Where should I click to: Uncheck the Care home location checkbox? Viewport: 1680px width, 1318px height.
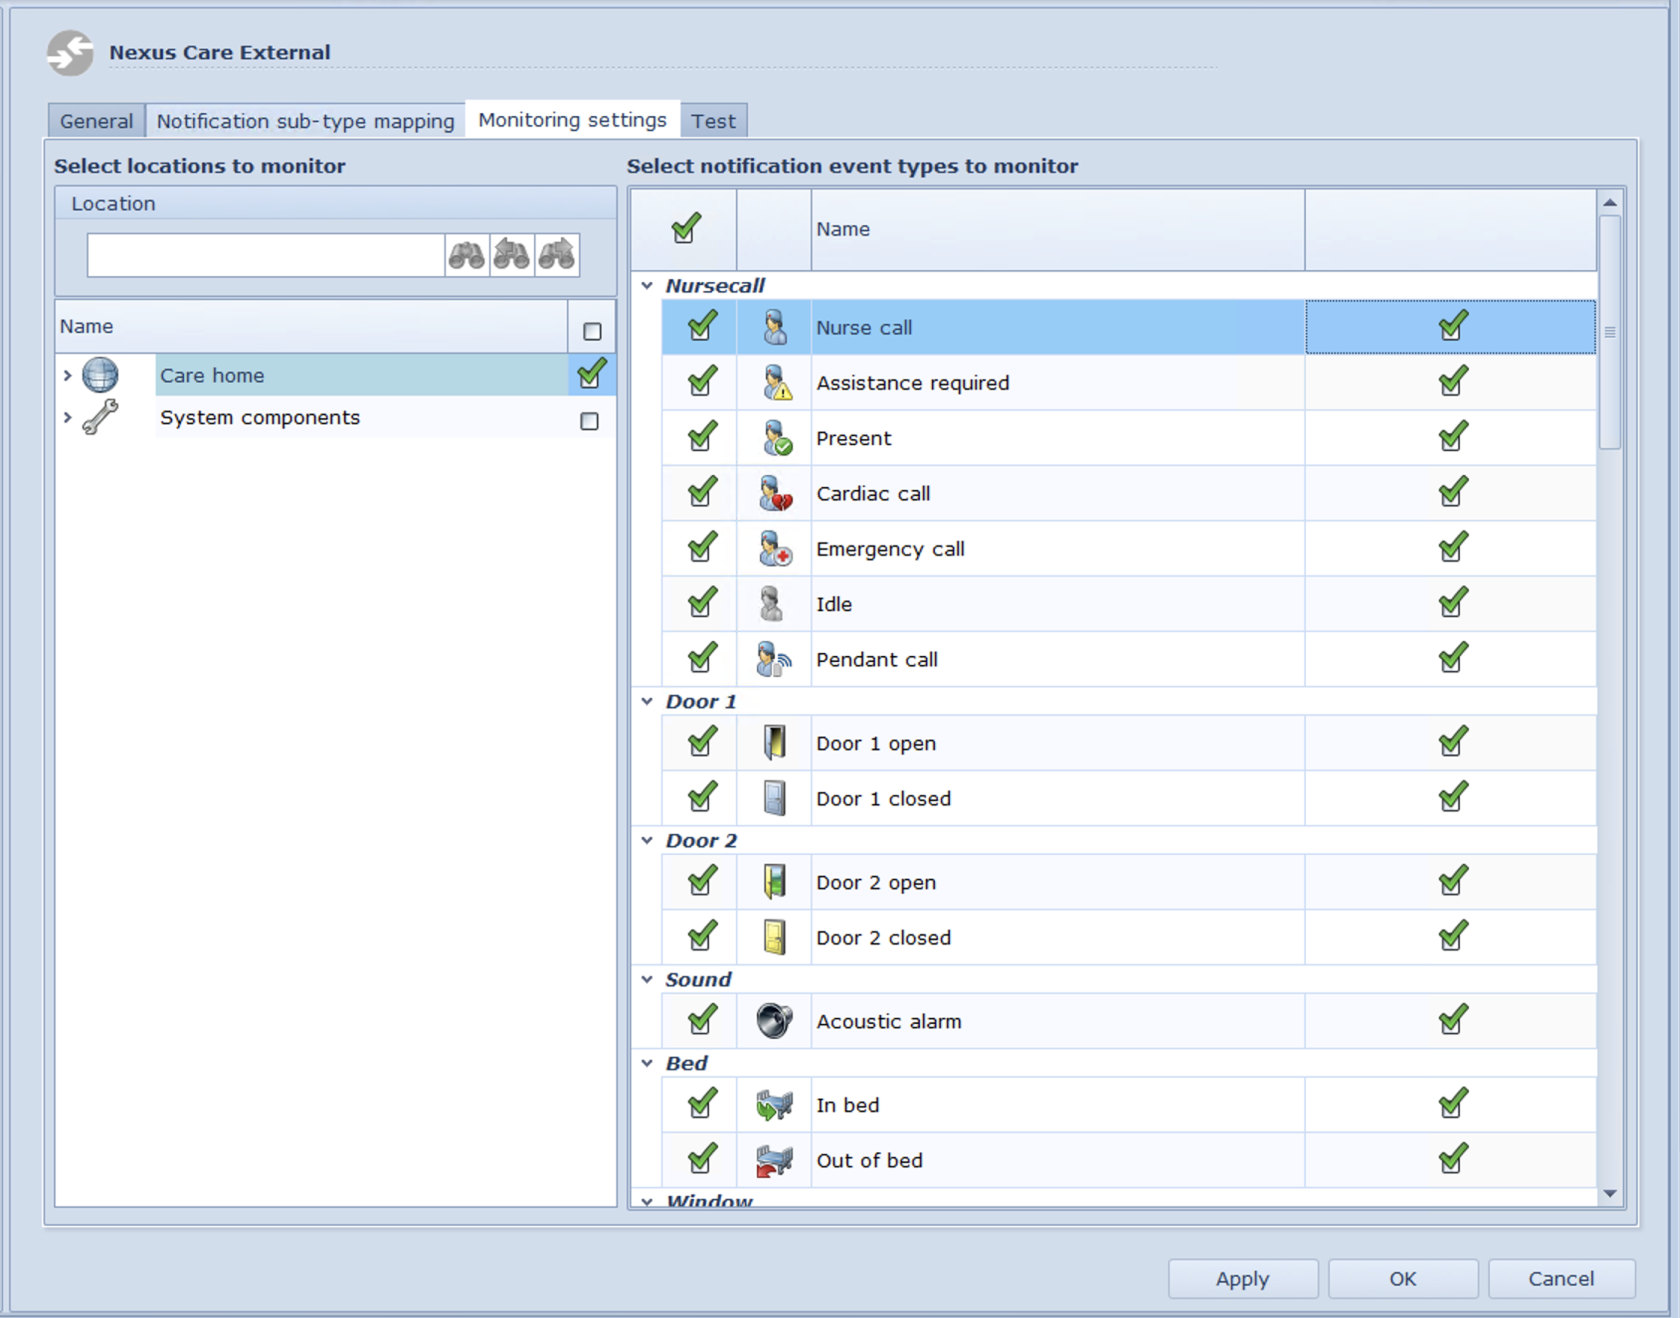tap(590, 374)
